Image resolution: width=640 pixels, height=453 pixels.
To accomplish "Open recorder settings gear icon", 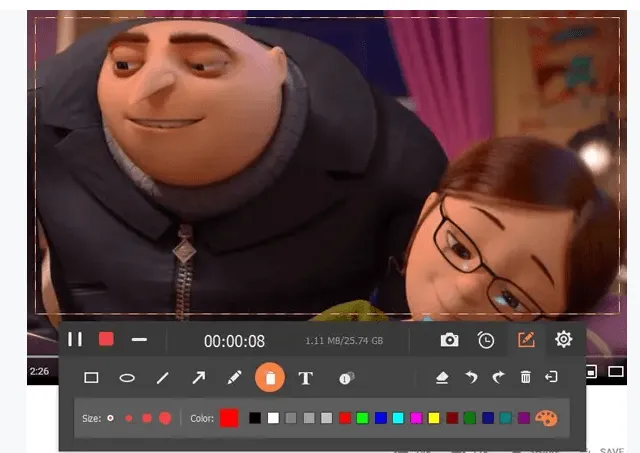I will point(563,339).
